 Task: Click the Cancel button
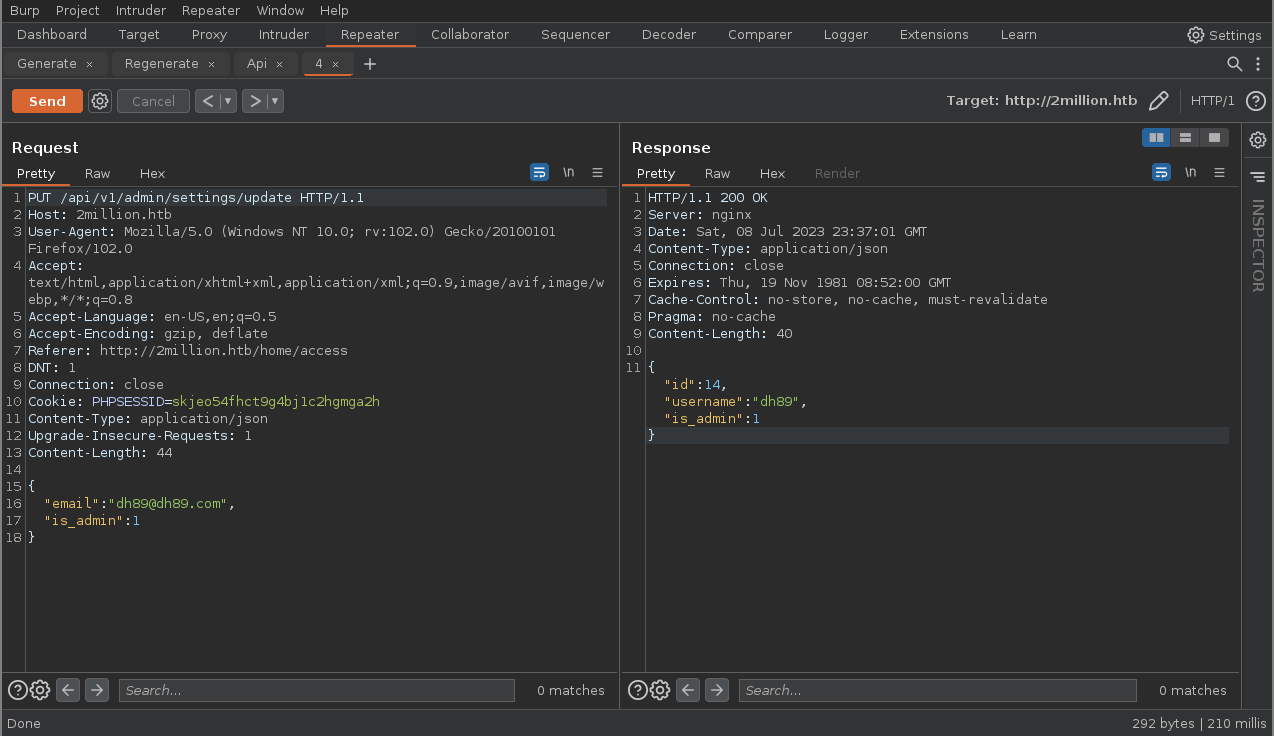[x=153, y=101]
